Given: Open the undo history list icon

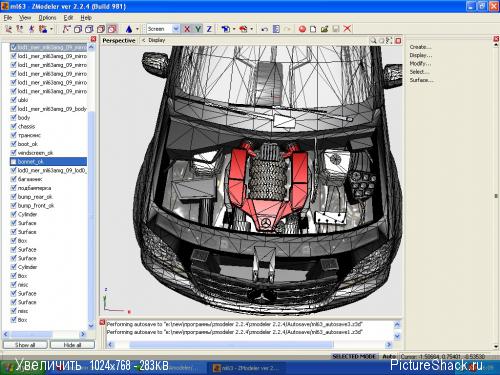Looking at the screenshot, I should tap(276, 29).
